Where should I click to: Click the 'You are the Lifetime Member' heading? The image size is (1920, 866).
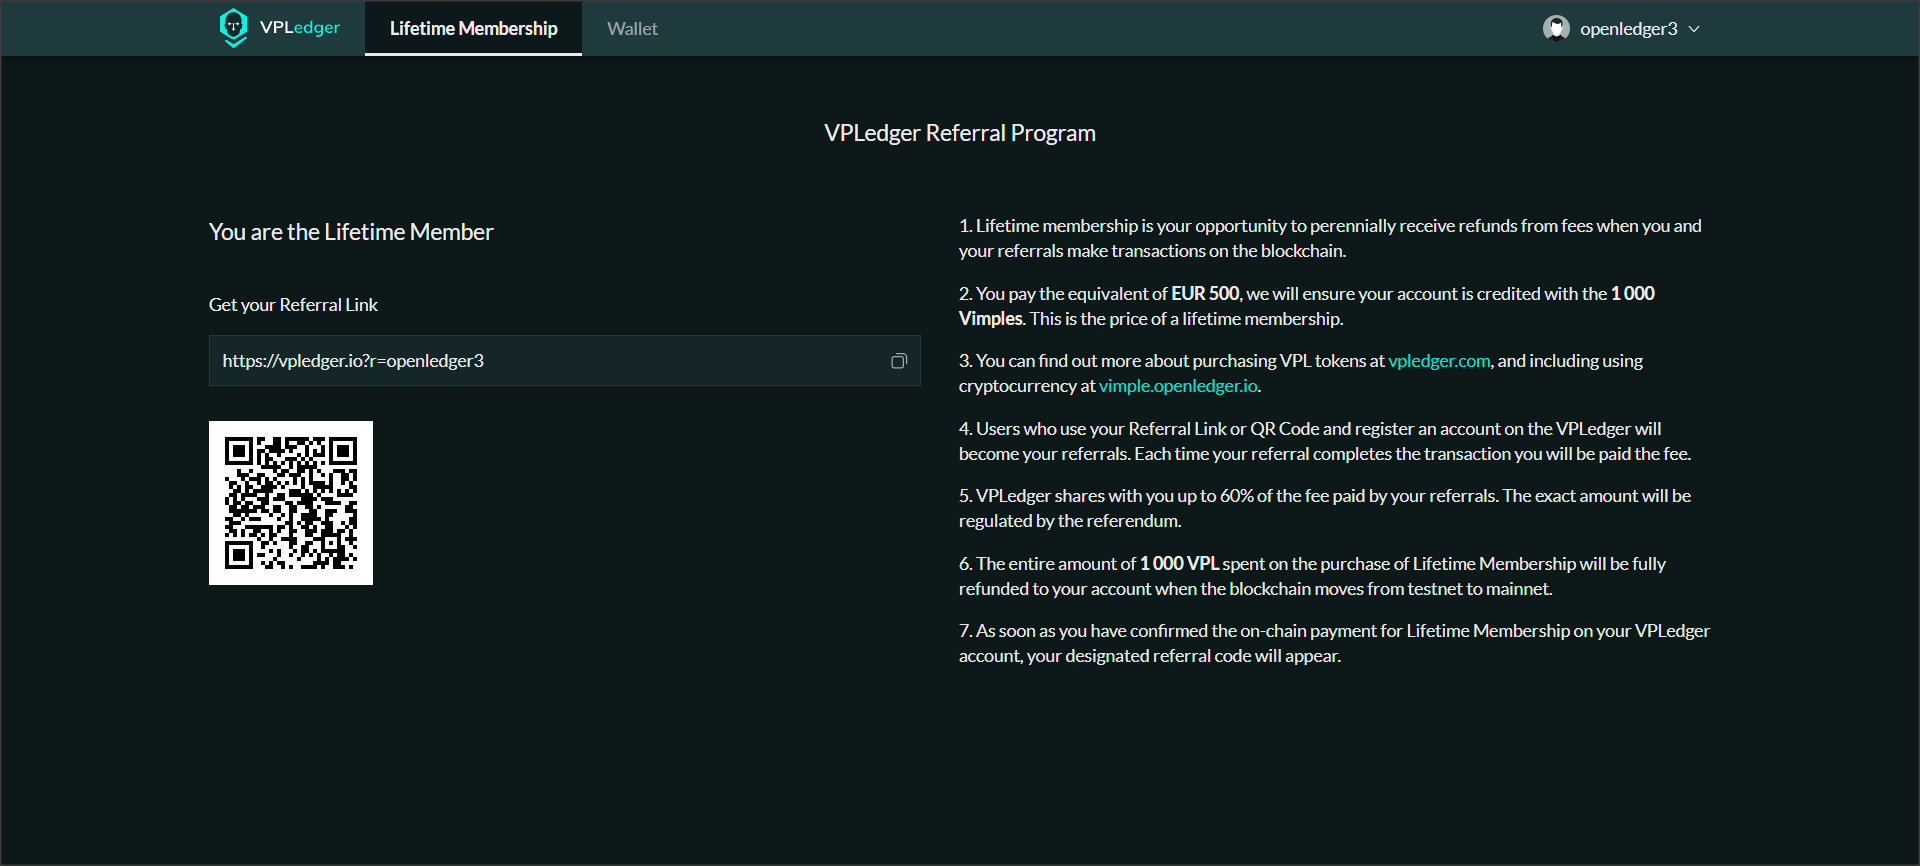[351, 232]
